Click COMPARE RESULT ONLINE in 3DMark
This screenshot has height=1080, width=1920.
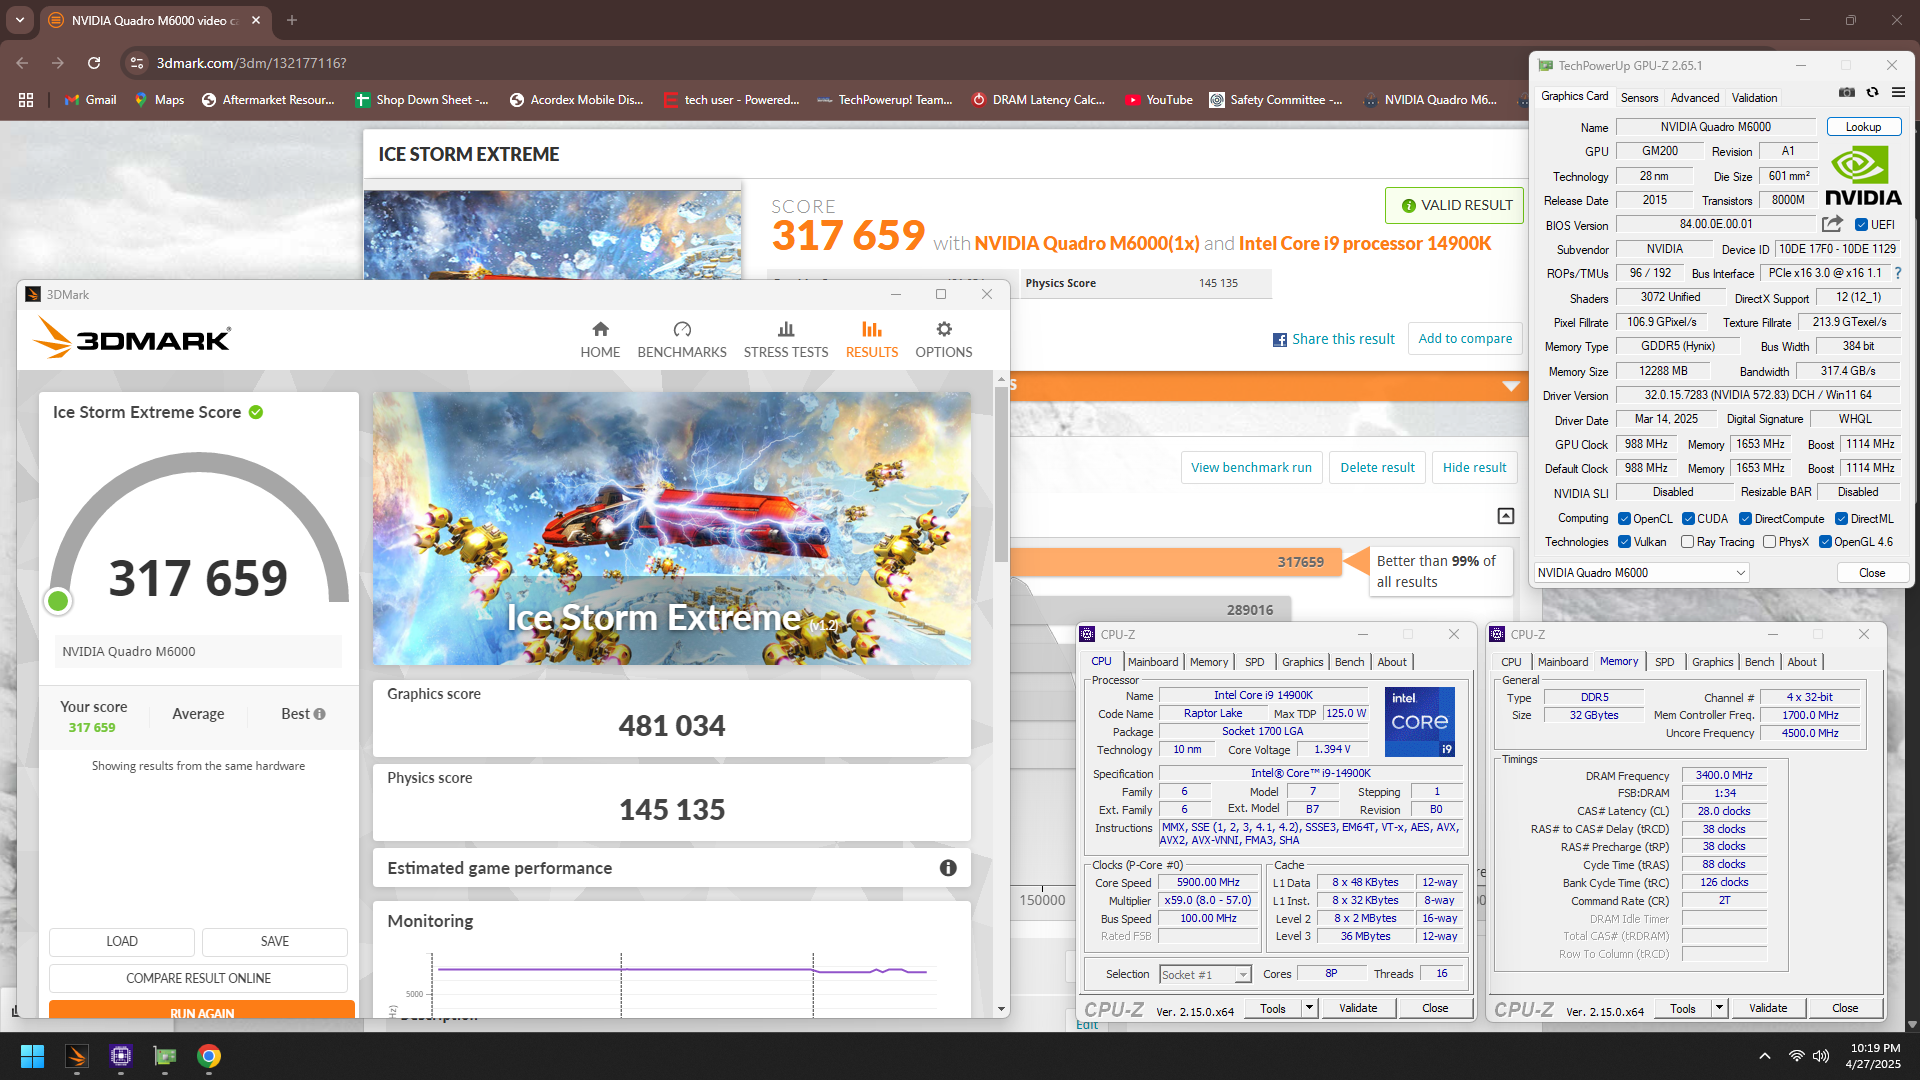pyautogui.click(x=198, y=978)
